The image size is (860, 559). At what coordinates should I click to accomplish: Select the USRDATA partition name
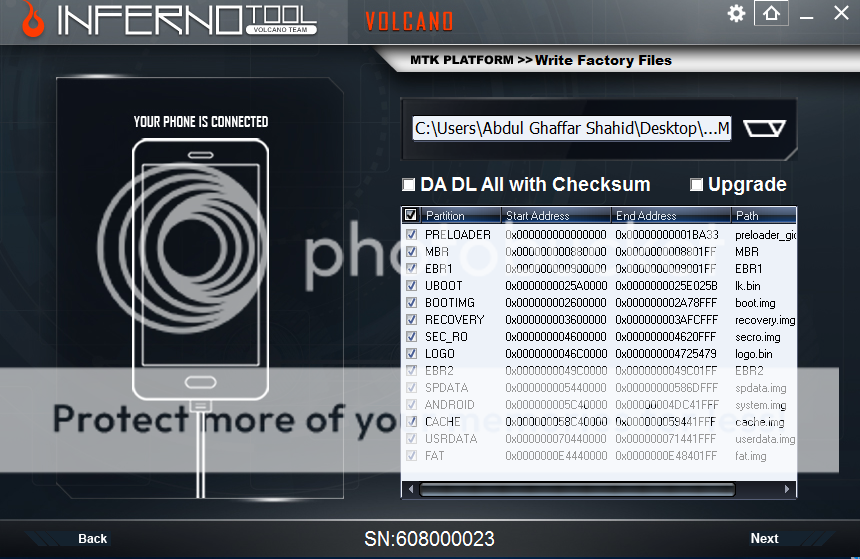451,439
